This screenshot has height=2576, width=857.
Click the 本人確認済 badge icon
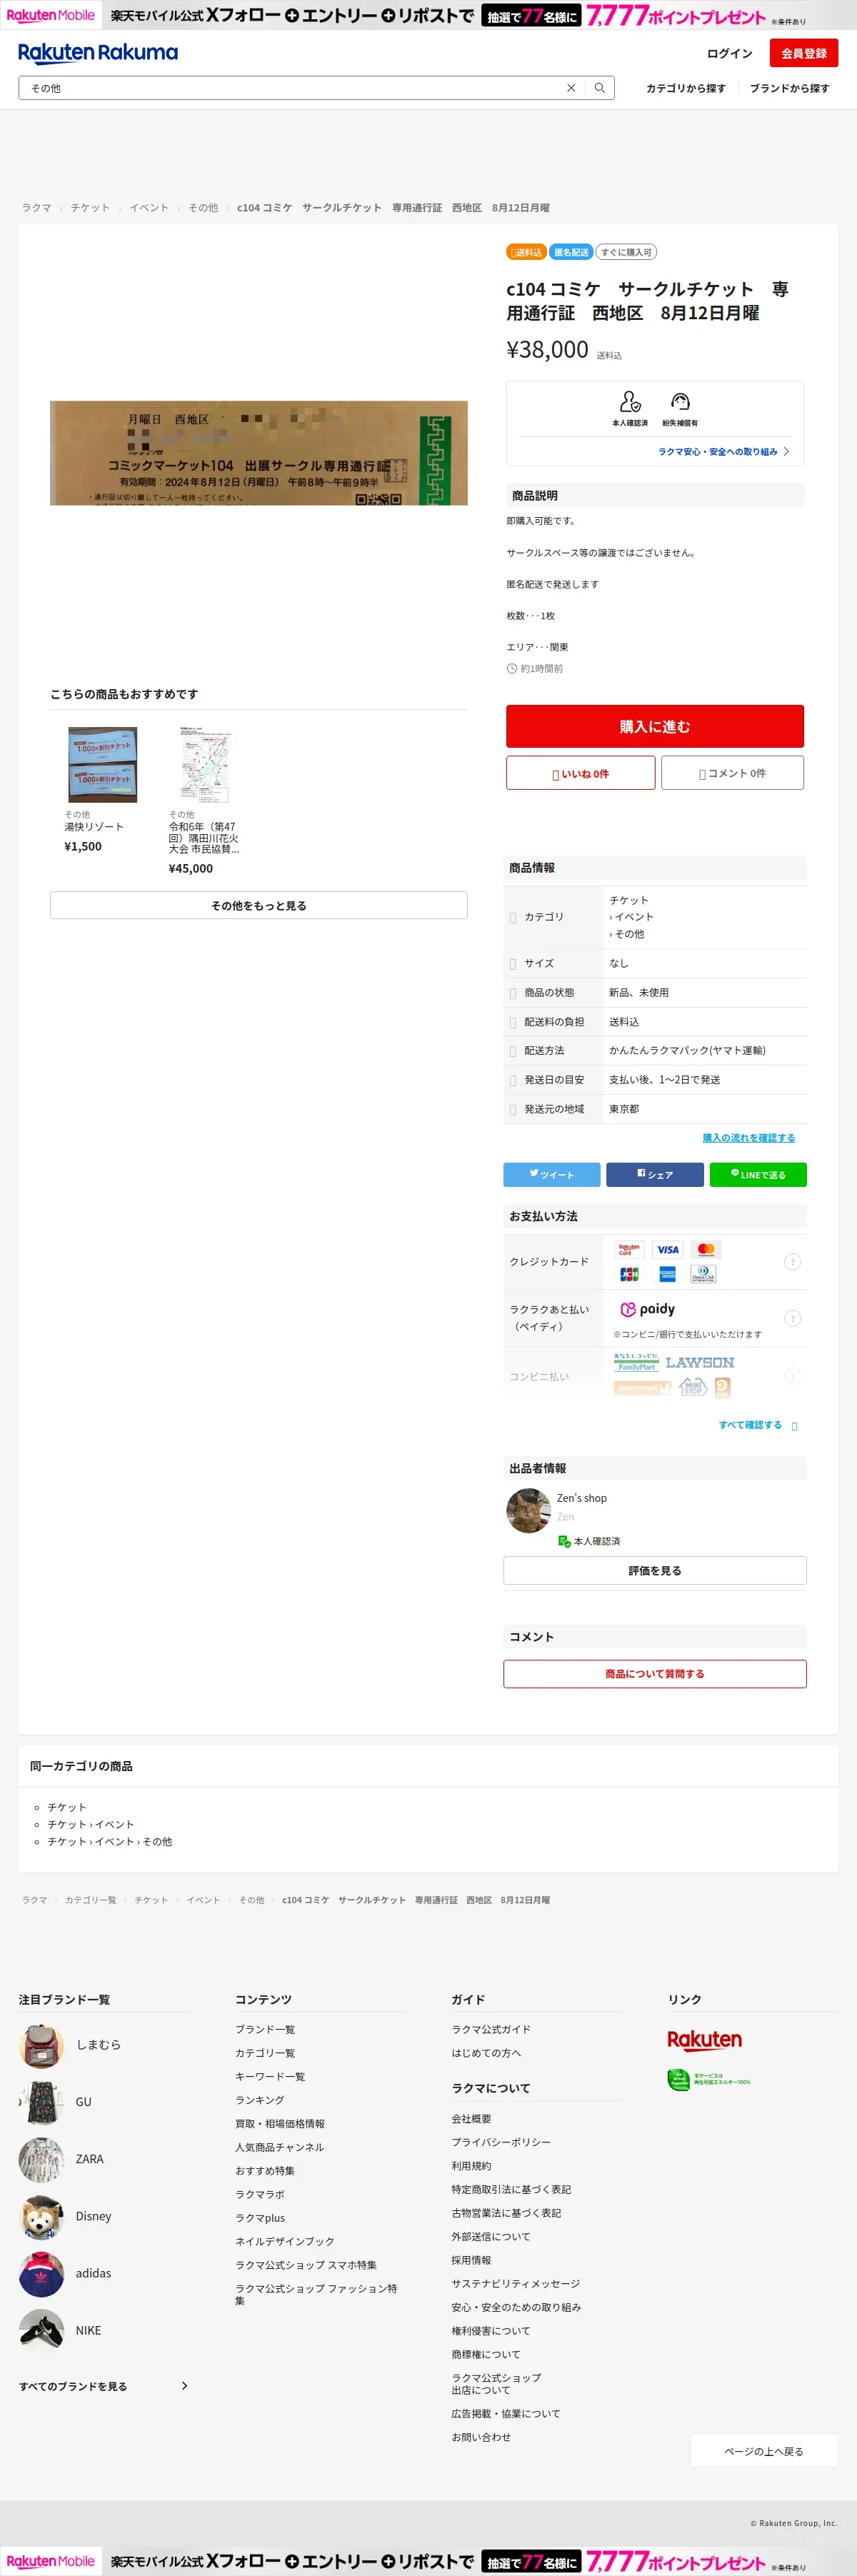tap(630, 401)
